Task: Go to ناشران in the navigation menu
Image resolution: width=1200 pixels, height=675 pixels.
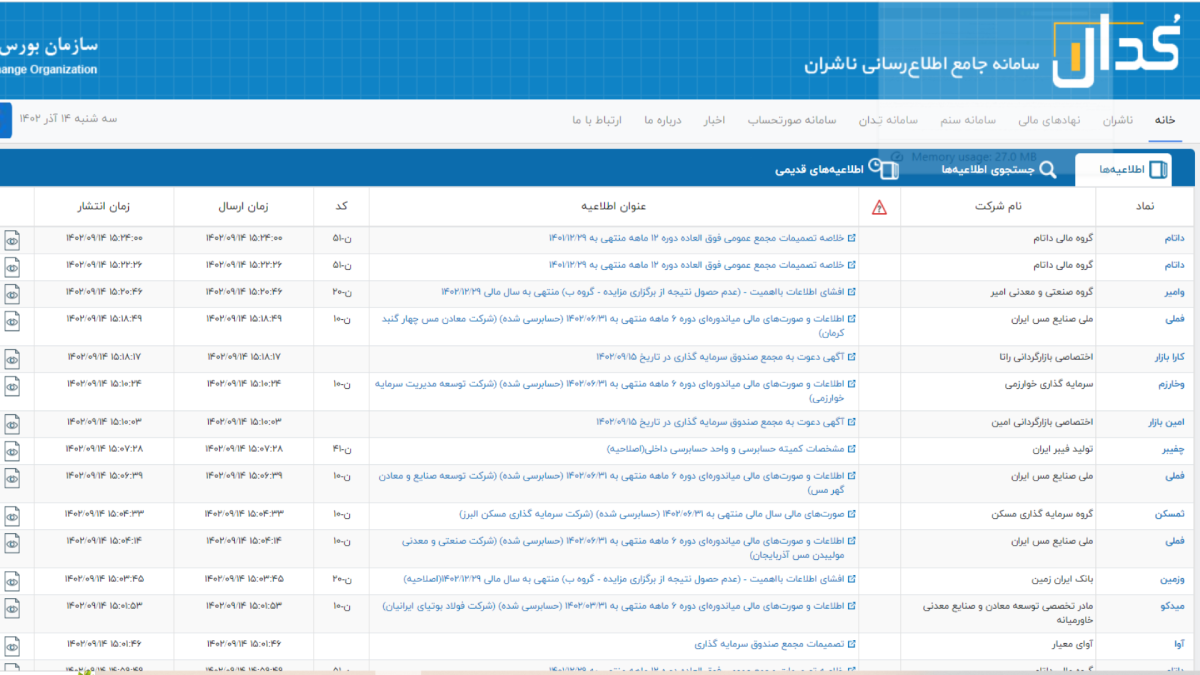Action: pos(1118,120)
